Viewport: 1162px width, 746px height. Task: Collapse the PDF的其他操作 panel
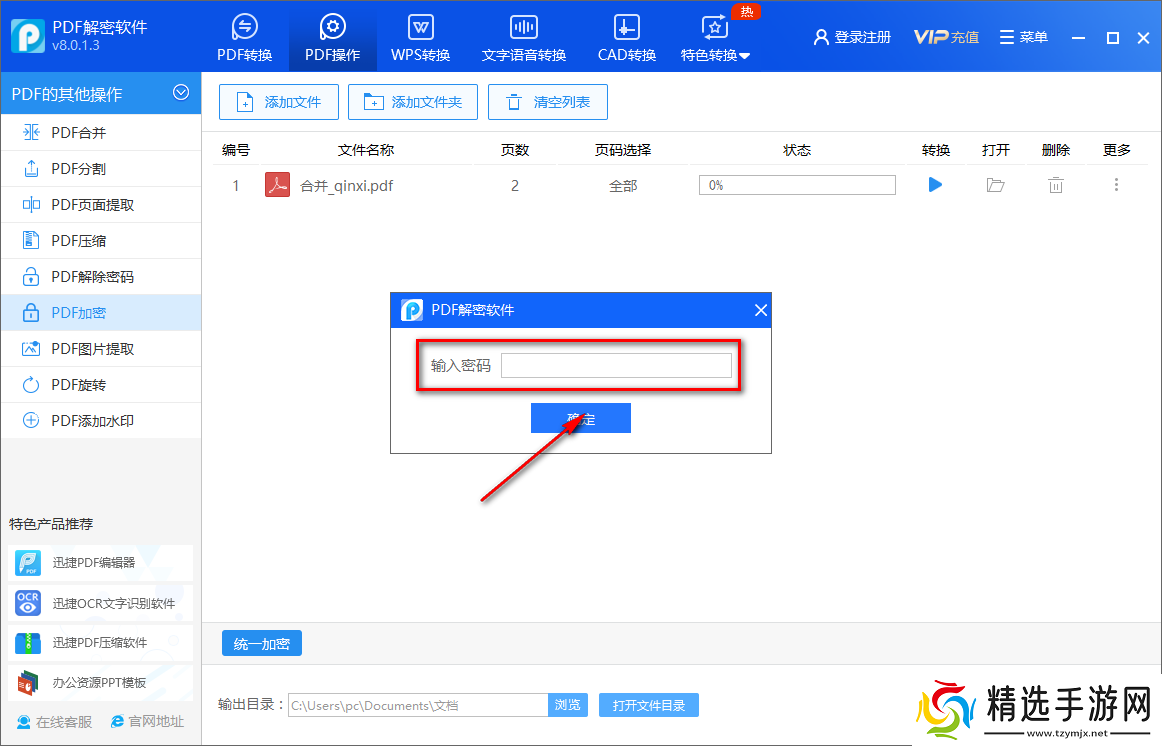tap(181, 92)
